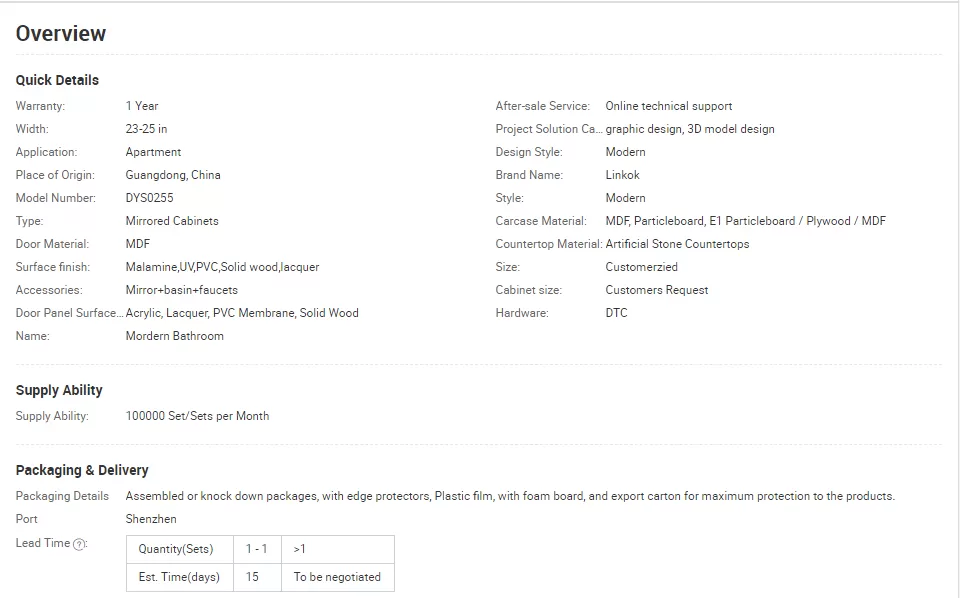Click the model number DYS0255
The image size is (960, 598).
(x=149, y=198)
